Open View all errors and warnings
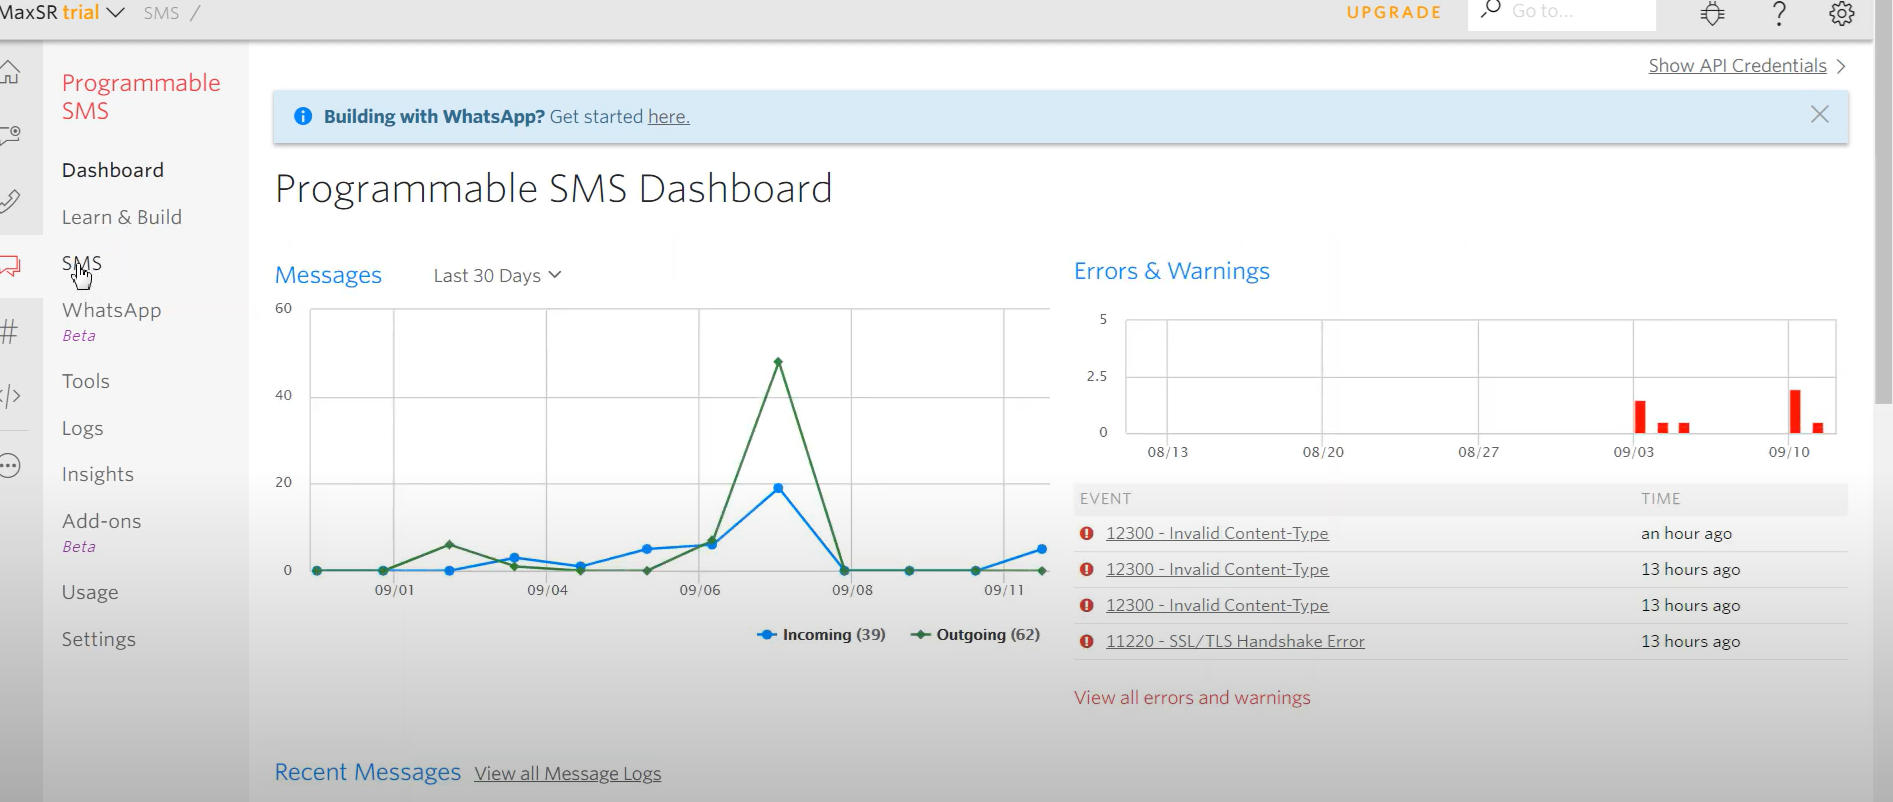Screen dimensions: 1893x802 pos(1192,698)
